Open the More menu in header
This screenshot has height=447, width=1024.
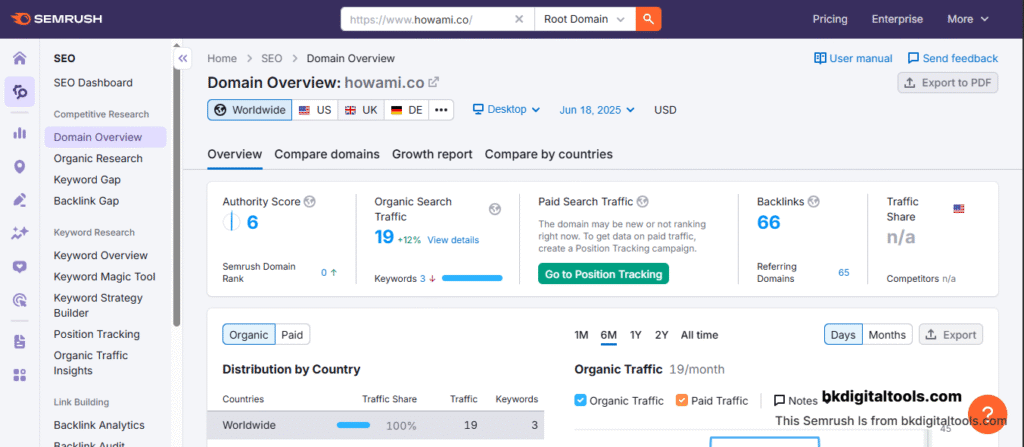968,19
